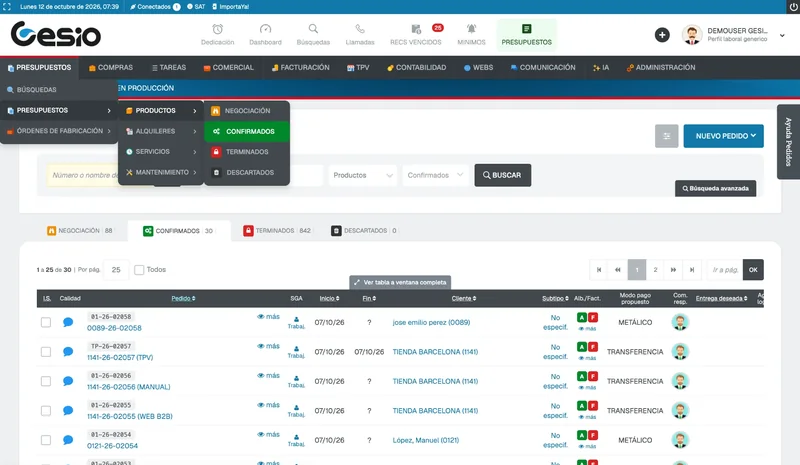This screenshot has height=465, width=800.
Task: Click the per-page 25 field
Action: [116, 270]
